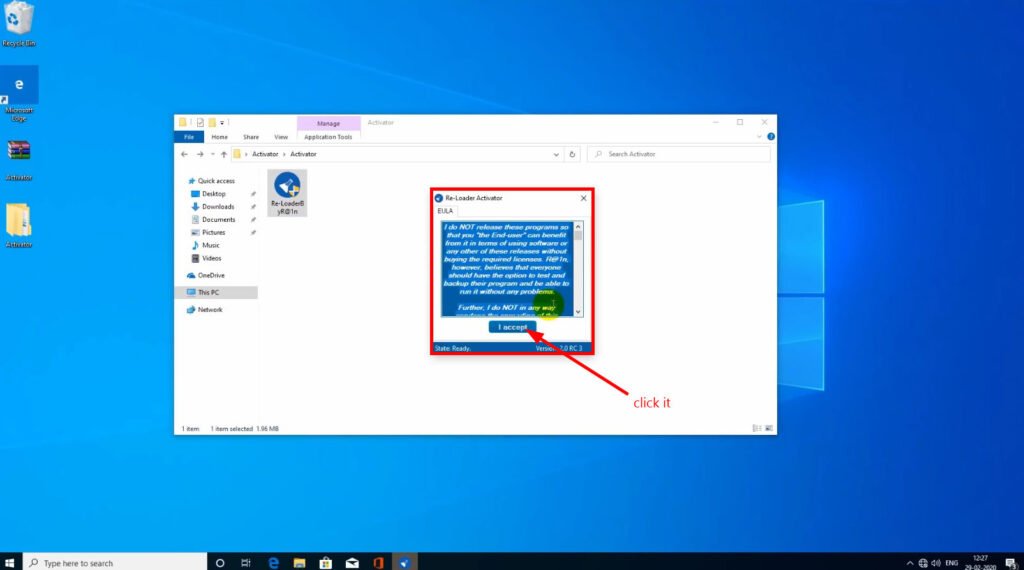Open the notification center icon

click(1011, 563)
